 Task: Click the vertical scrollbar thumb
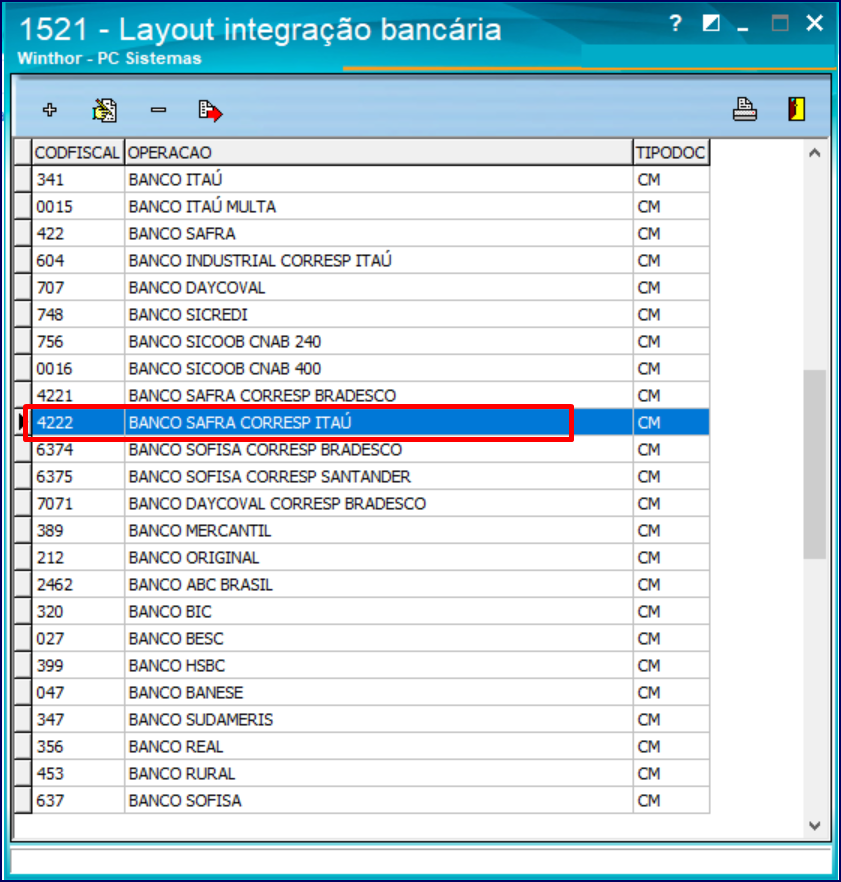click(x=815, y=464)
